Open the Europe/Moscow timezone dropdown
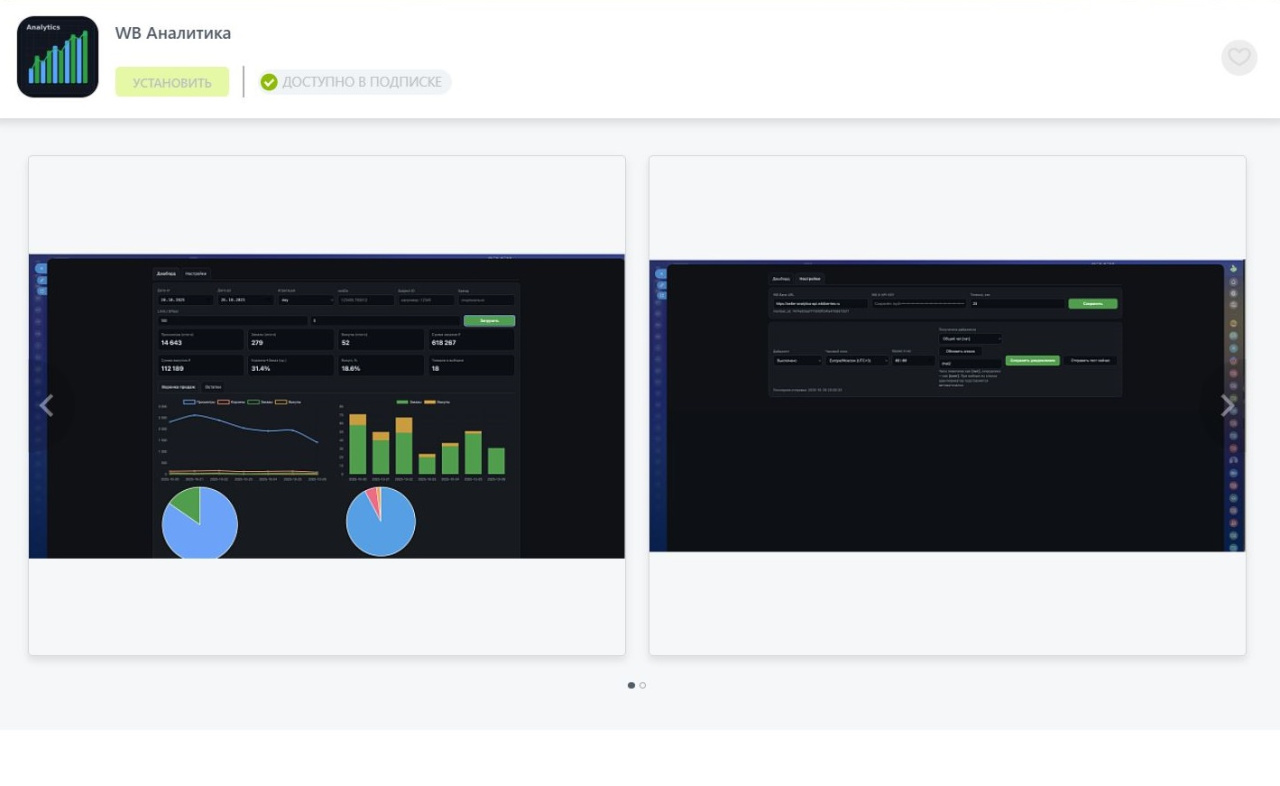1280x786 pixels. point(856,360)
